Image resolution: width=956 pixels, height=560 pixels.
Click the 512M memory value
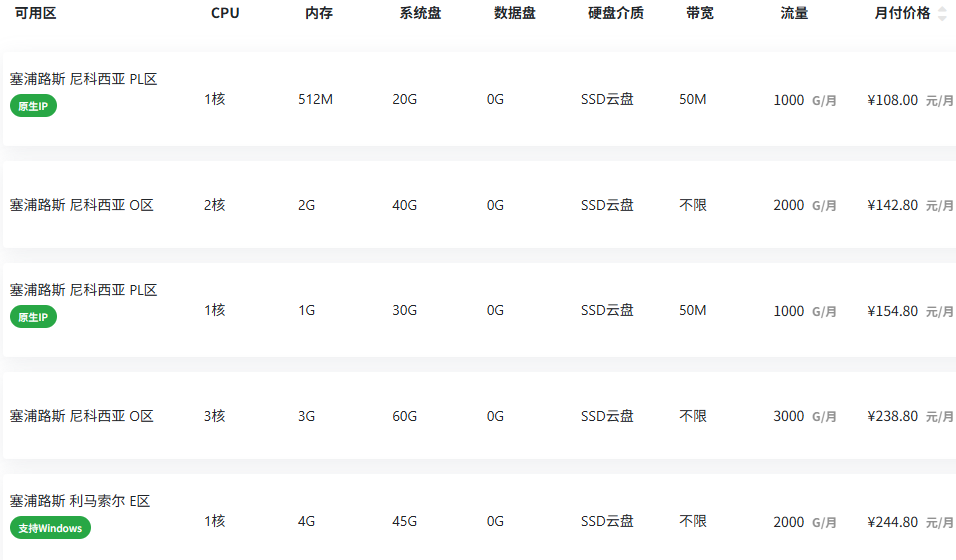coord(315,99)
